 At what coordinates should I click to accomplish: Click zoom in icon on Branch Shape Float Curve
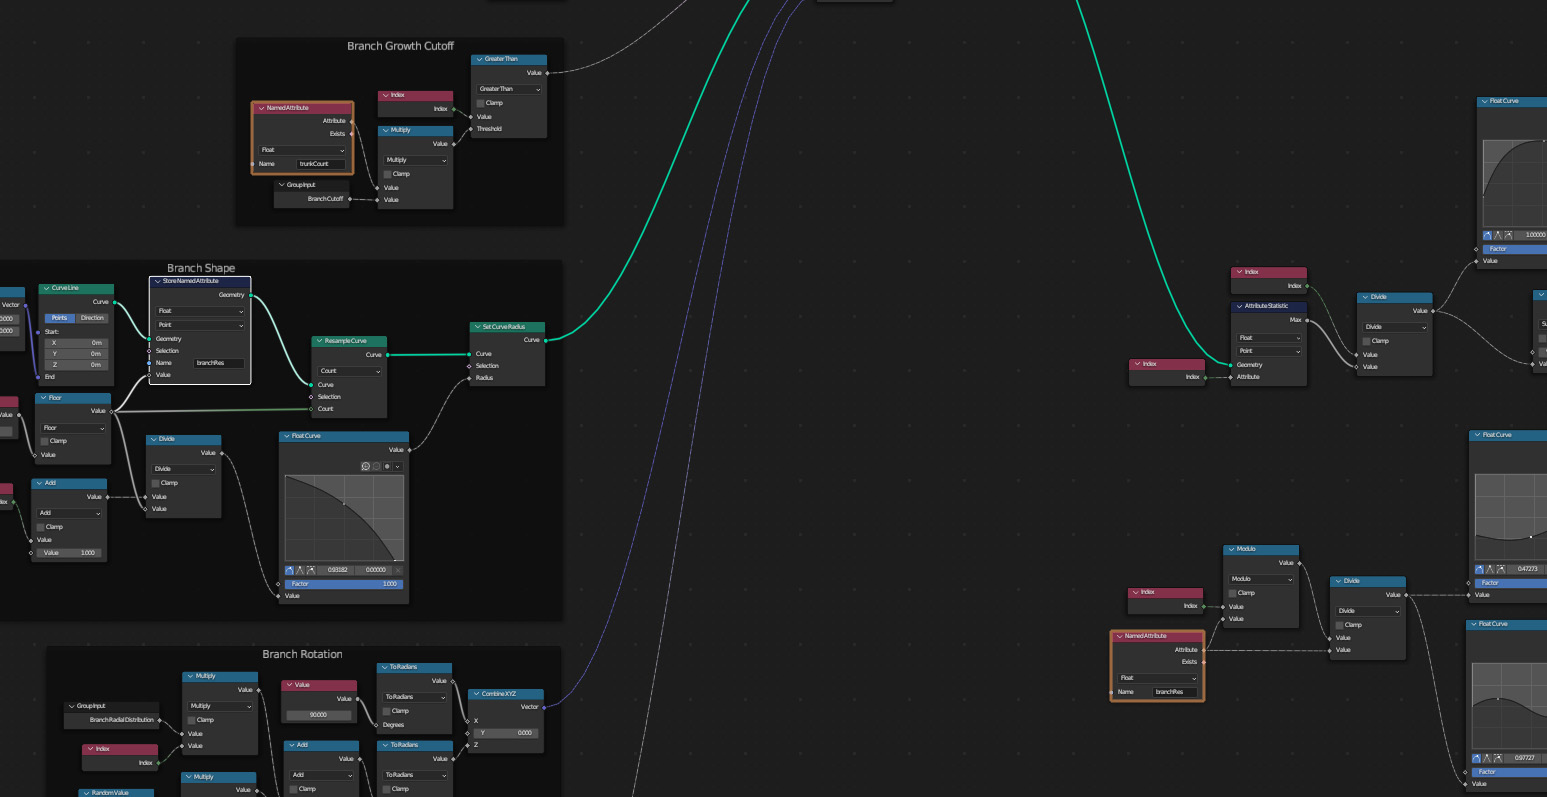(x=366, y=466)
